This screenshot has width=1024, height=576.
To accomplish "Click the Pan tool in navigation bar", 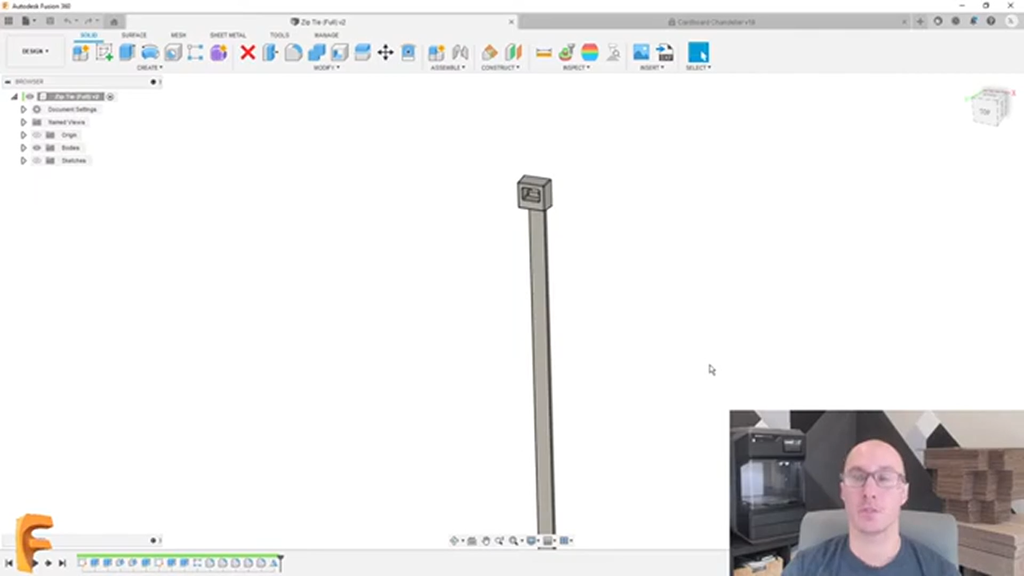I will [486, 540].
